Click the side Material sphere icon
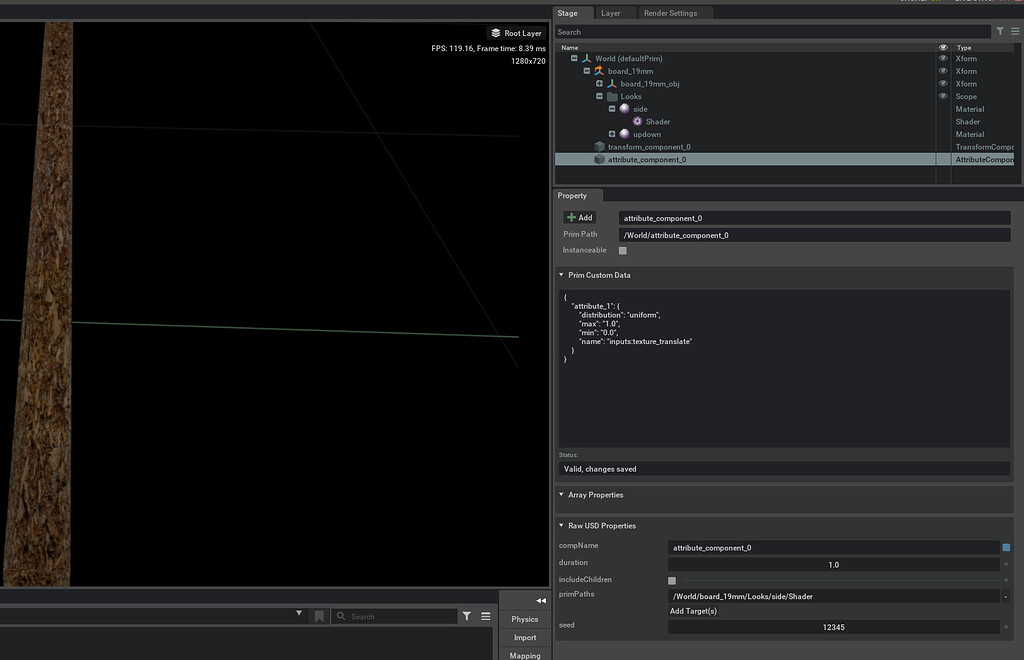 (x=624, y=108)
